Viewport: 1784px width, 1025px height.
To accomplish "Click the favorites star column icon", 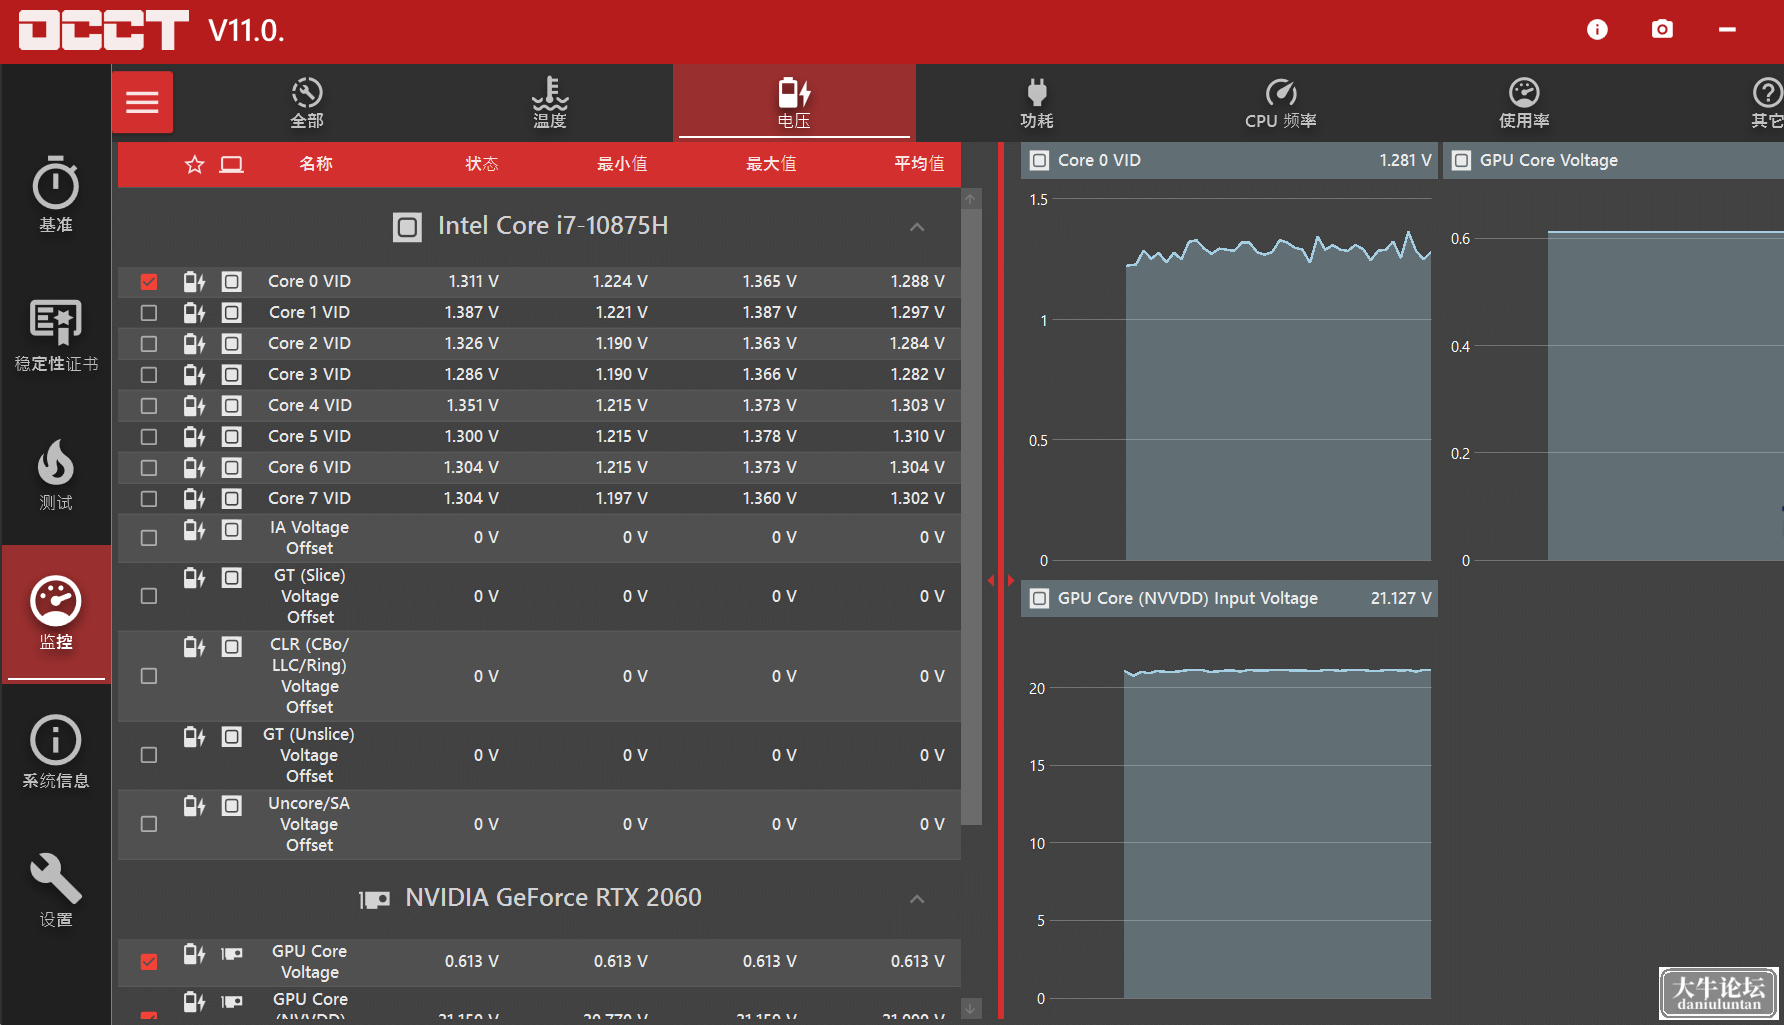I will coord(194,164).
